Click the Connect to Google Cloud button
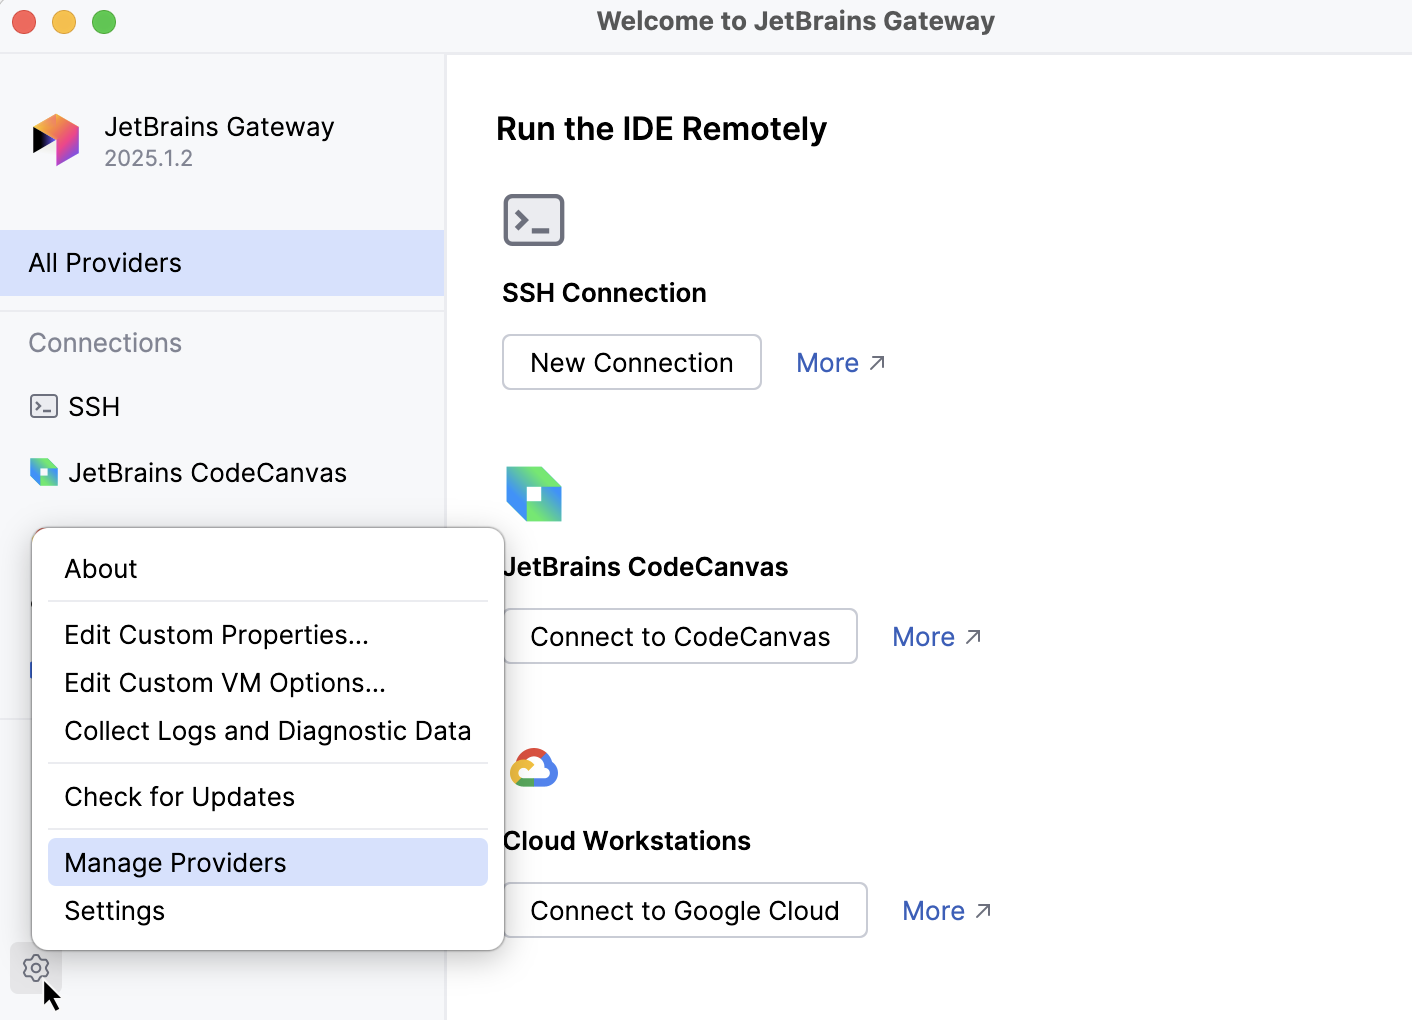1412x1020 pixels. [x=685, y=910]
